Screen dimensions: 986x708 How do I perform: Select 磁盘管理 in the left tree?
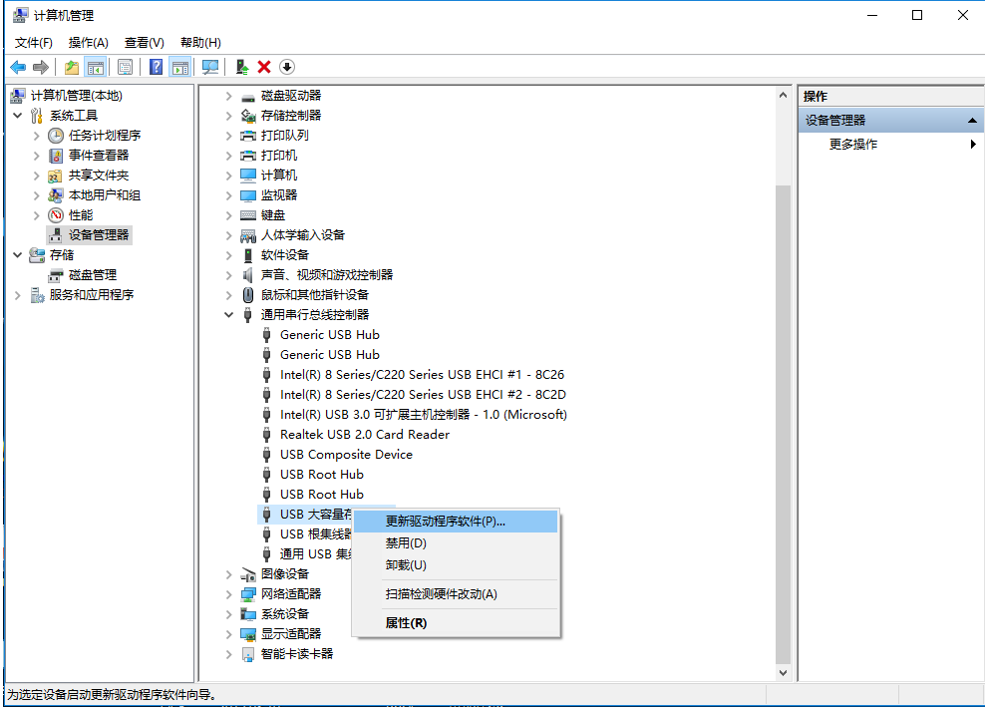tap(92, 275)
